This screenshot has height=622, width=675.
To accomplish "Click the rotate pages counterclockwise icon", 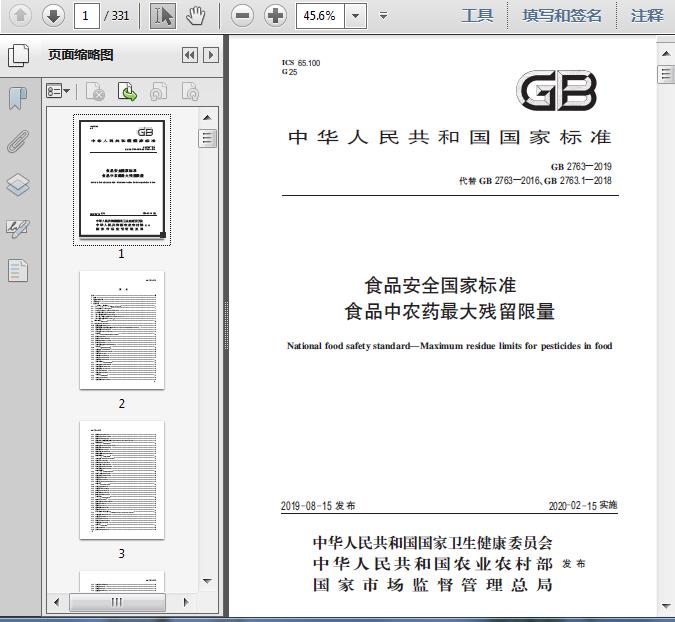I will (x=158, y=92).
